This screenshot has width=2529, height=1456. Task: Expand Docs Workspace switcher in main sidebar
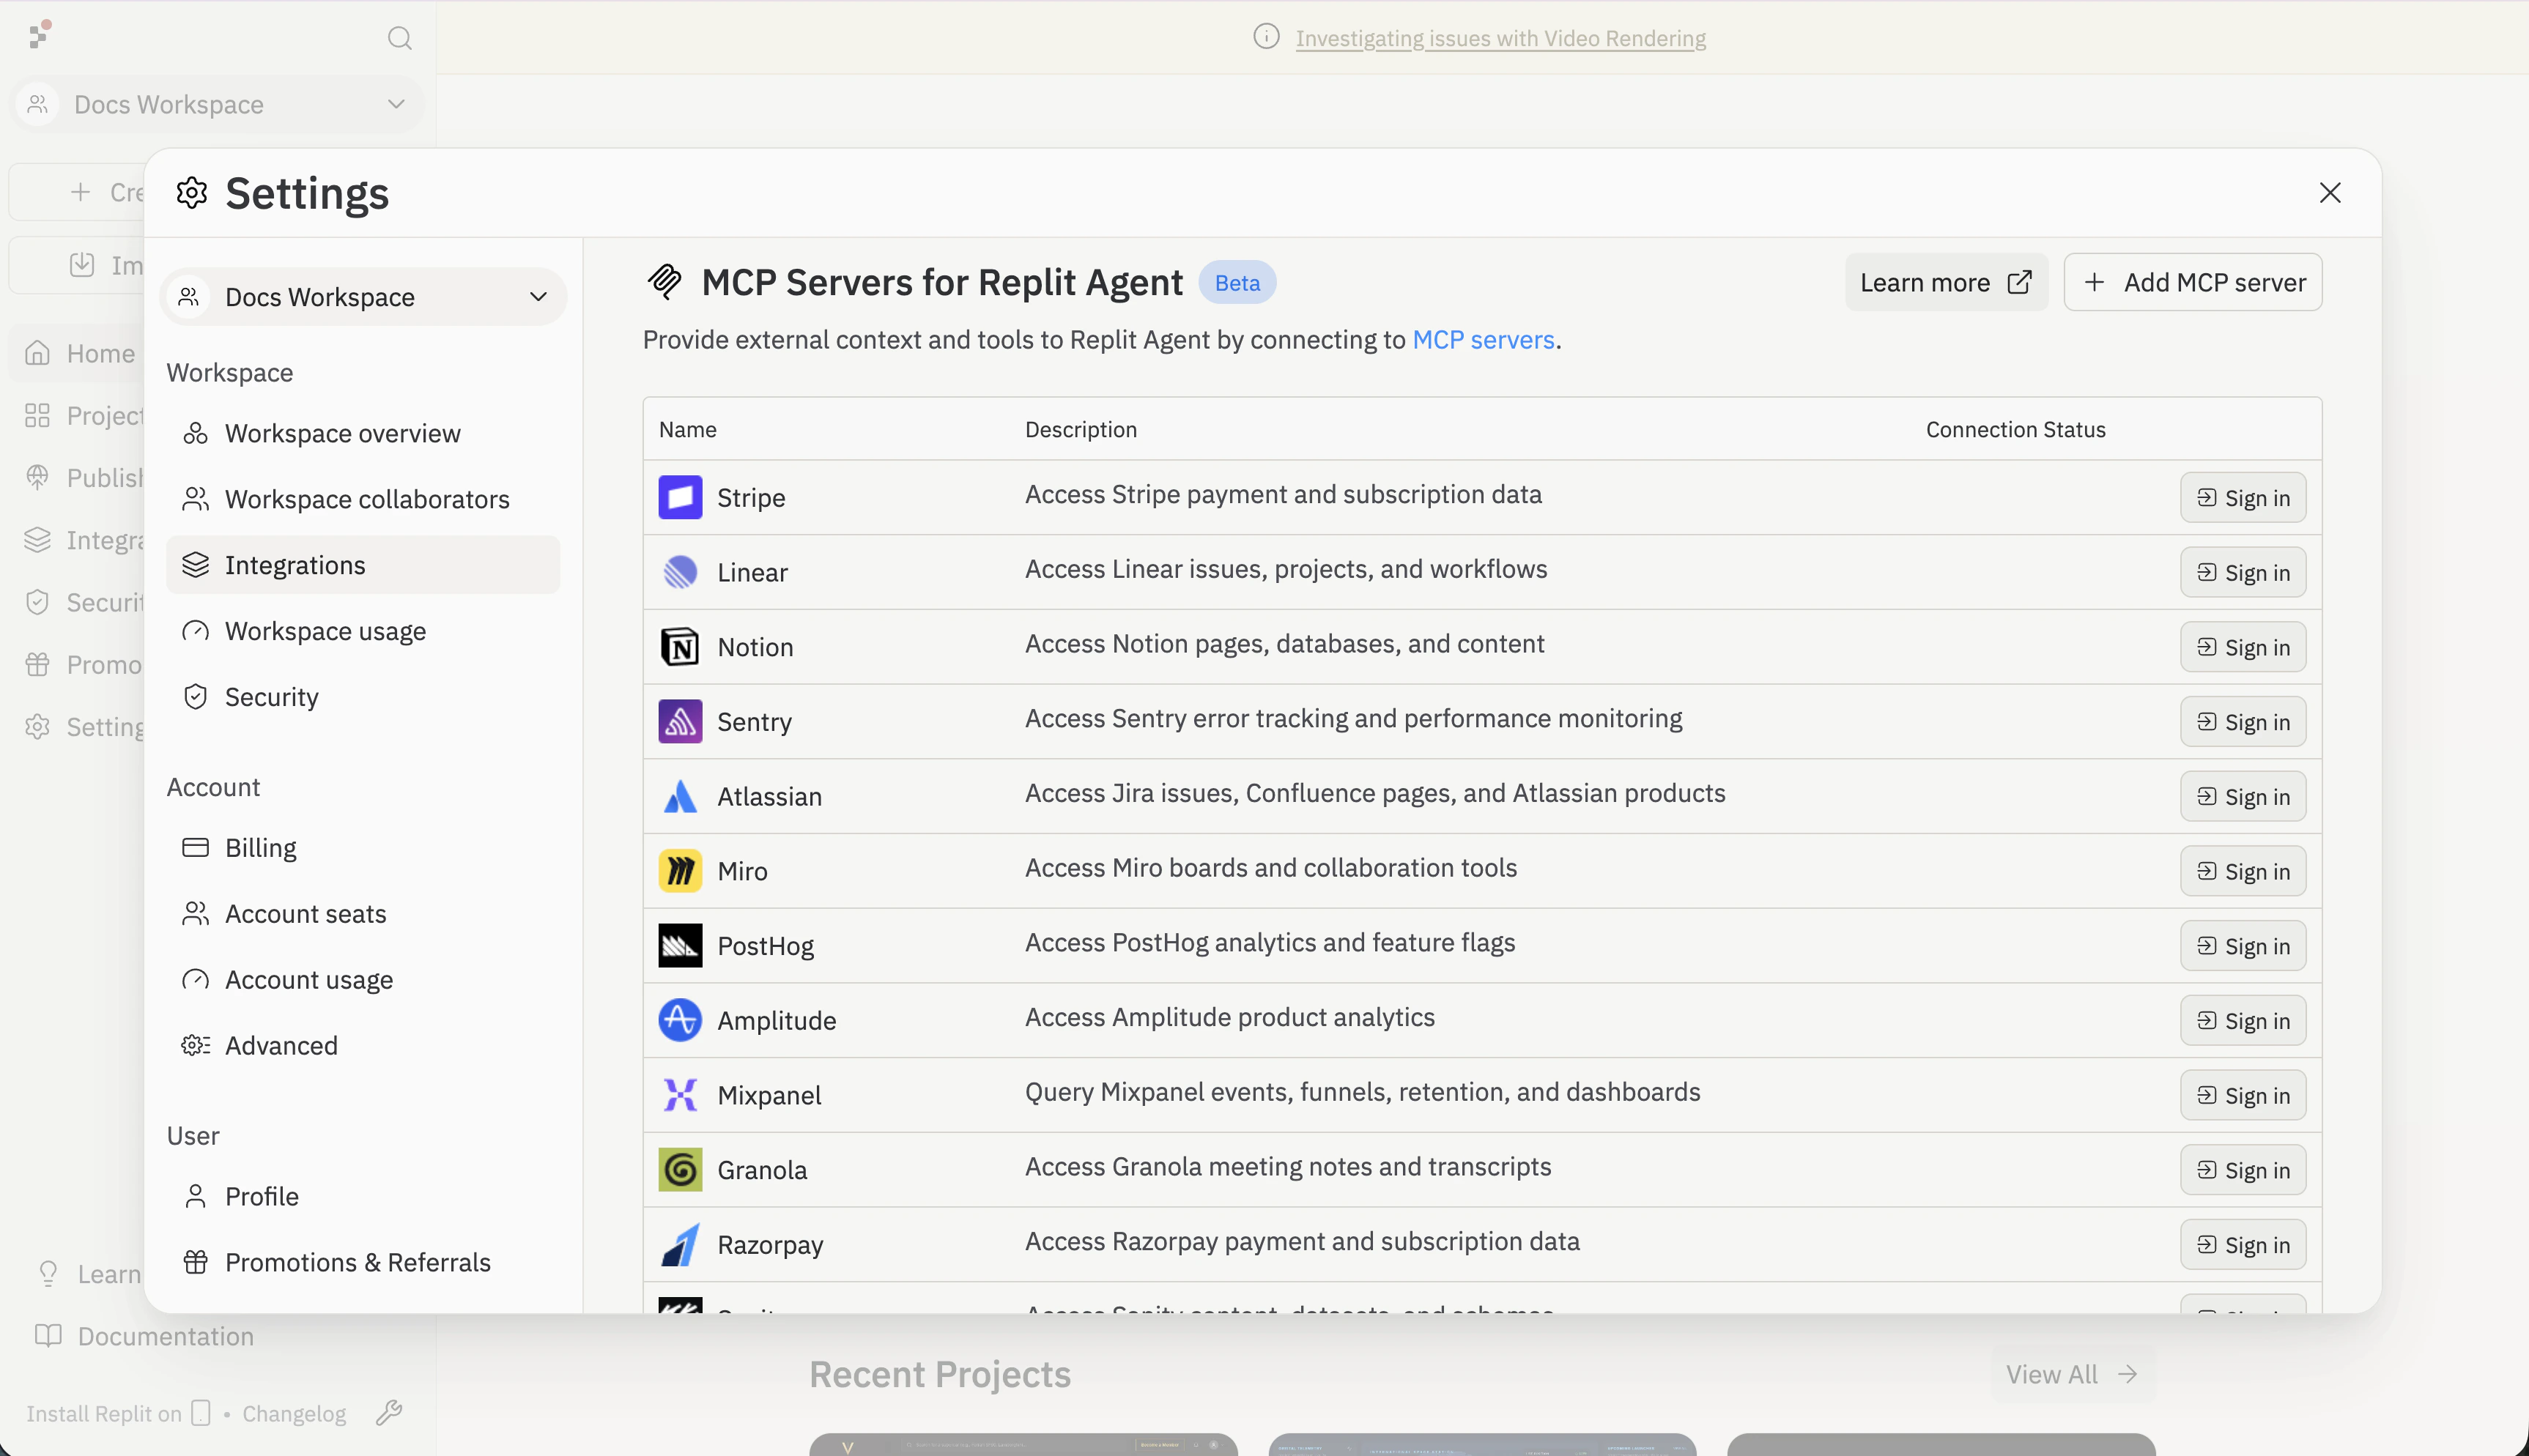[x=218, y=104]
